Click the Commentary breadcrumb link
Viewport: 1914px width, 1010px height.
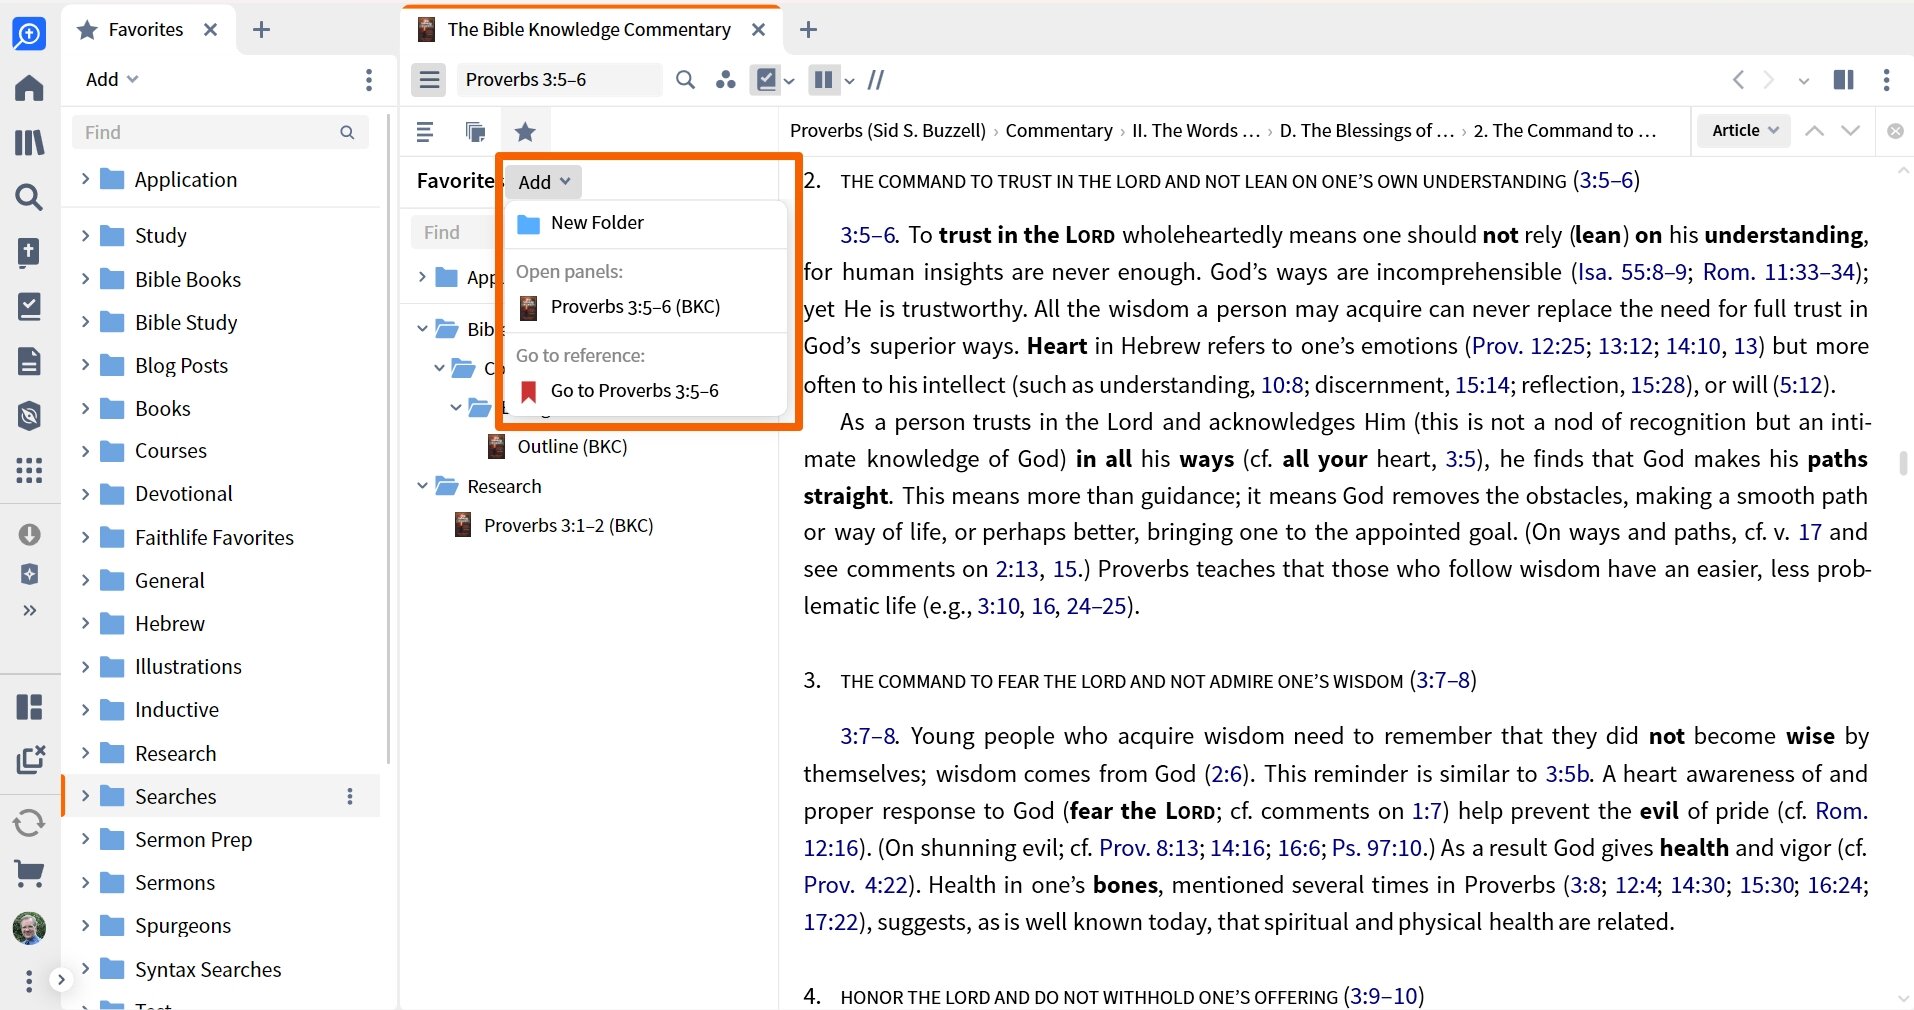point(1059,131)
